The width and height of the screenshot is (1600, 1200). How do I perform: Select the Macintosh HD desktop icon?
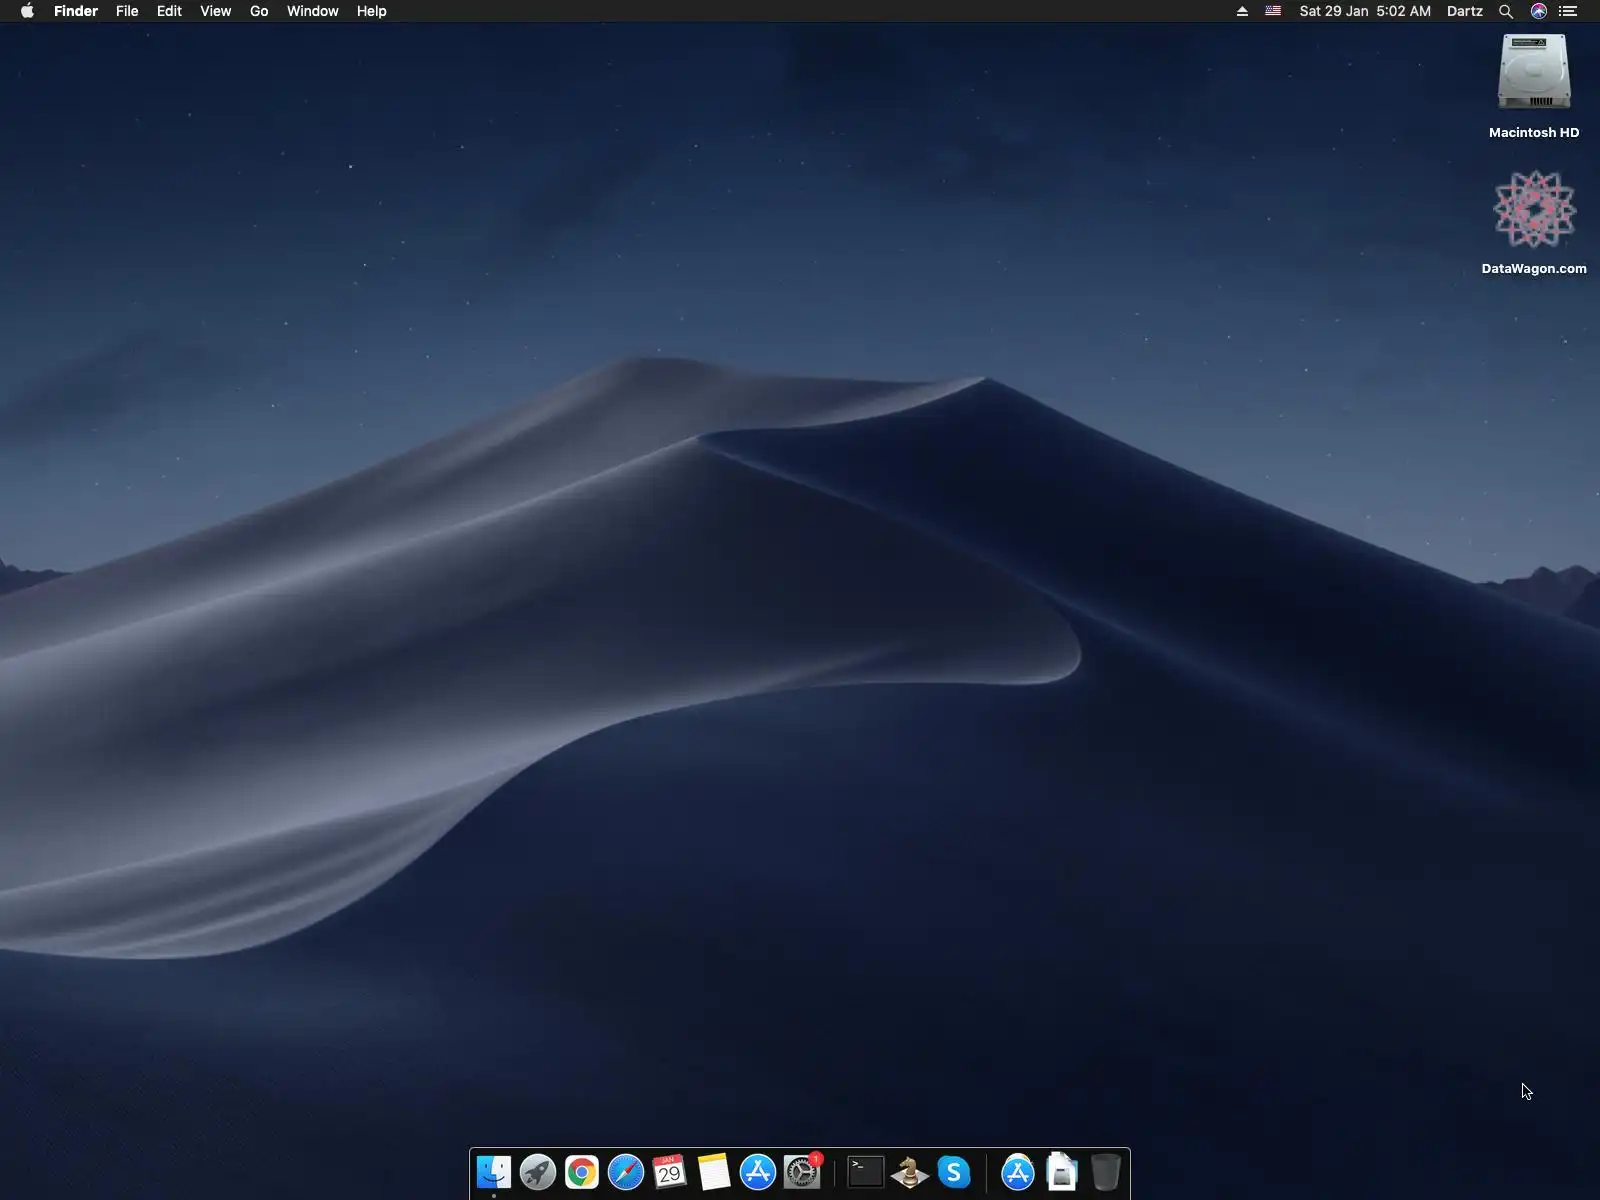click(x=1534, y=87)
